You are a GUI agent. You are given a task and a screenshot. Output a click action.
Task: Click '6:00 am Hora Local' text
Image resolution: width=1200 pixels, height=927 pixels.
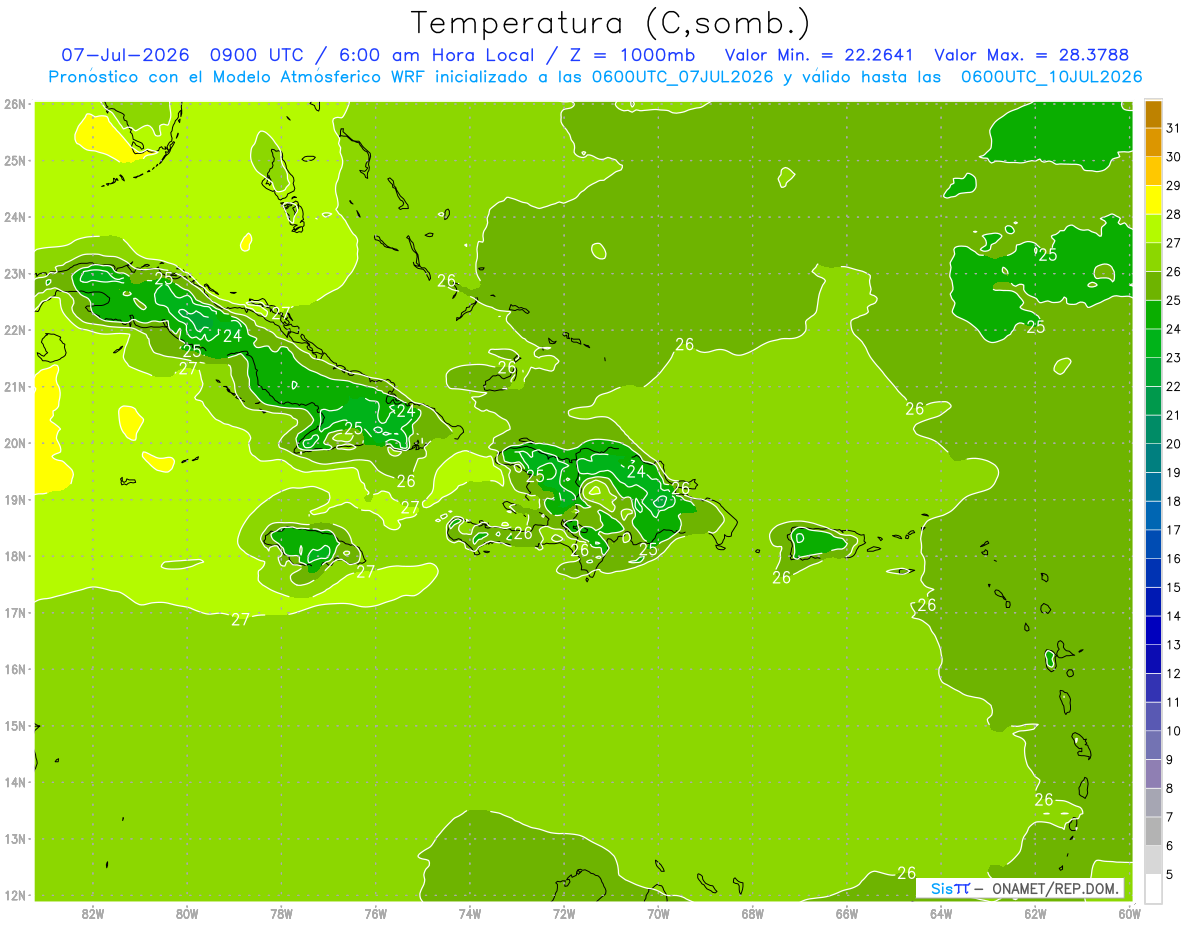pos(438,55)
